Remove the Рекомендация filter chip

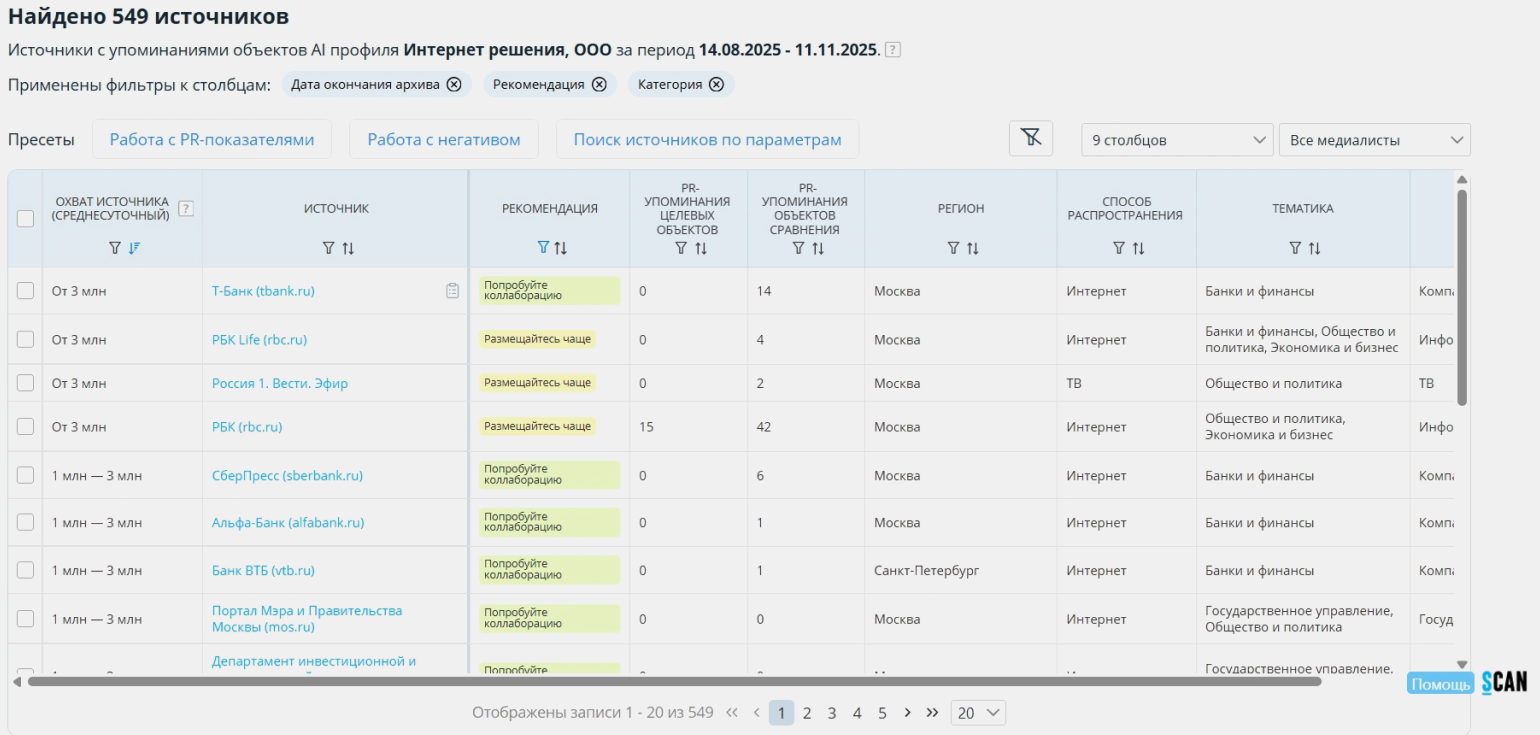pos(599,85)
